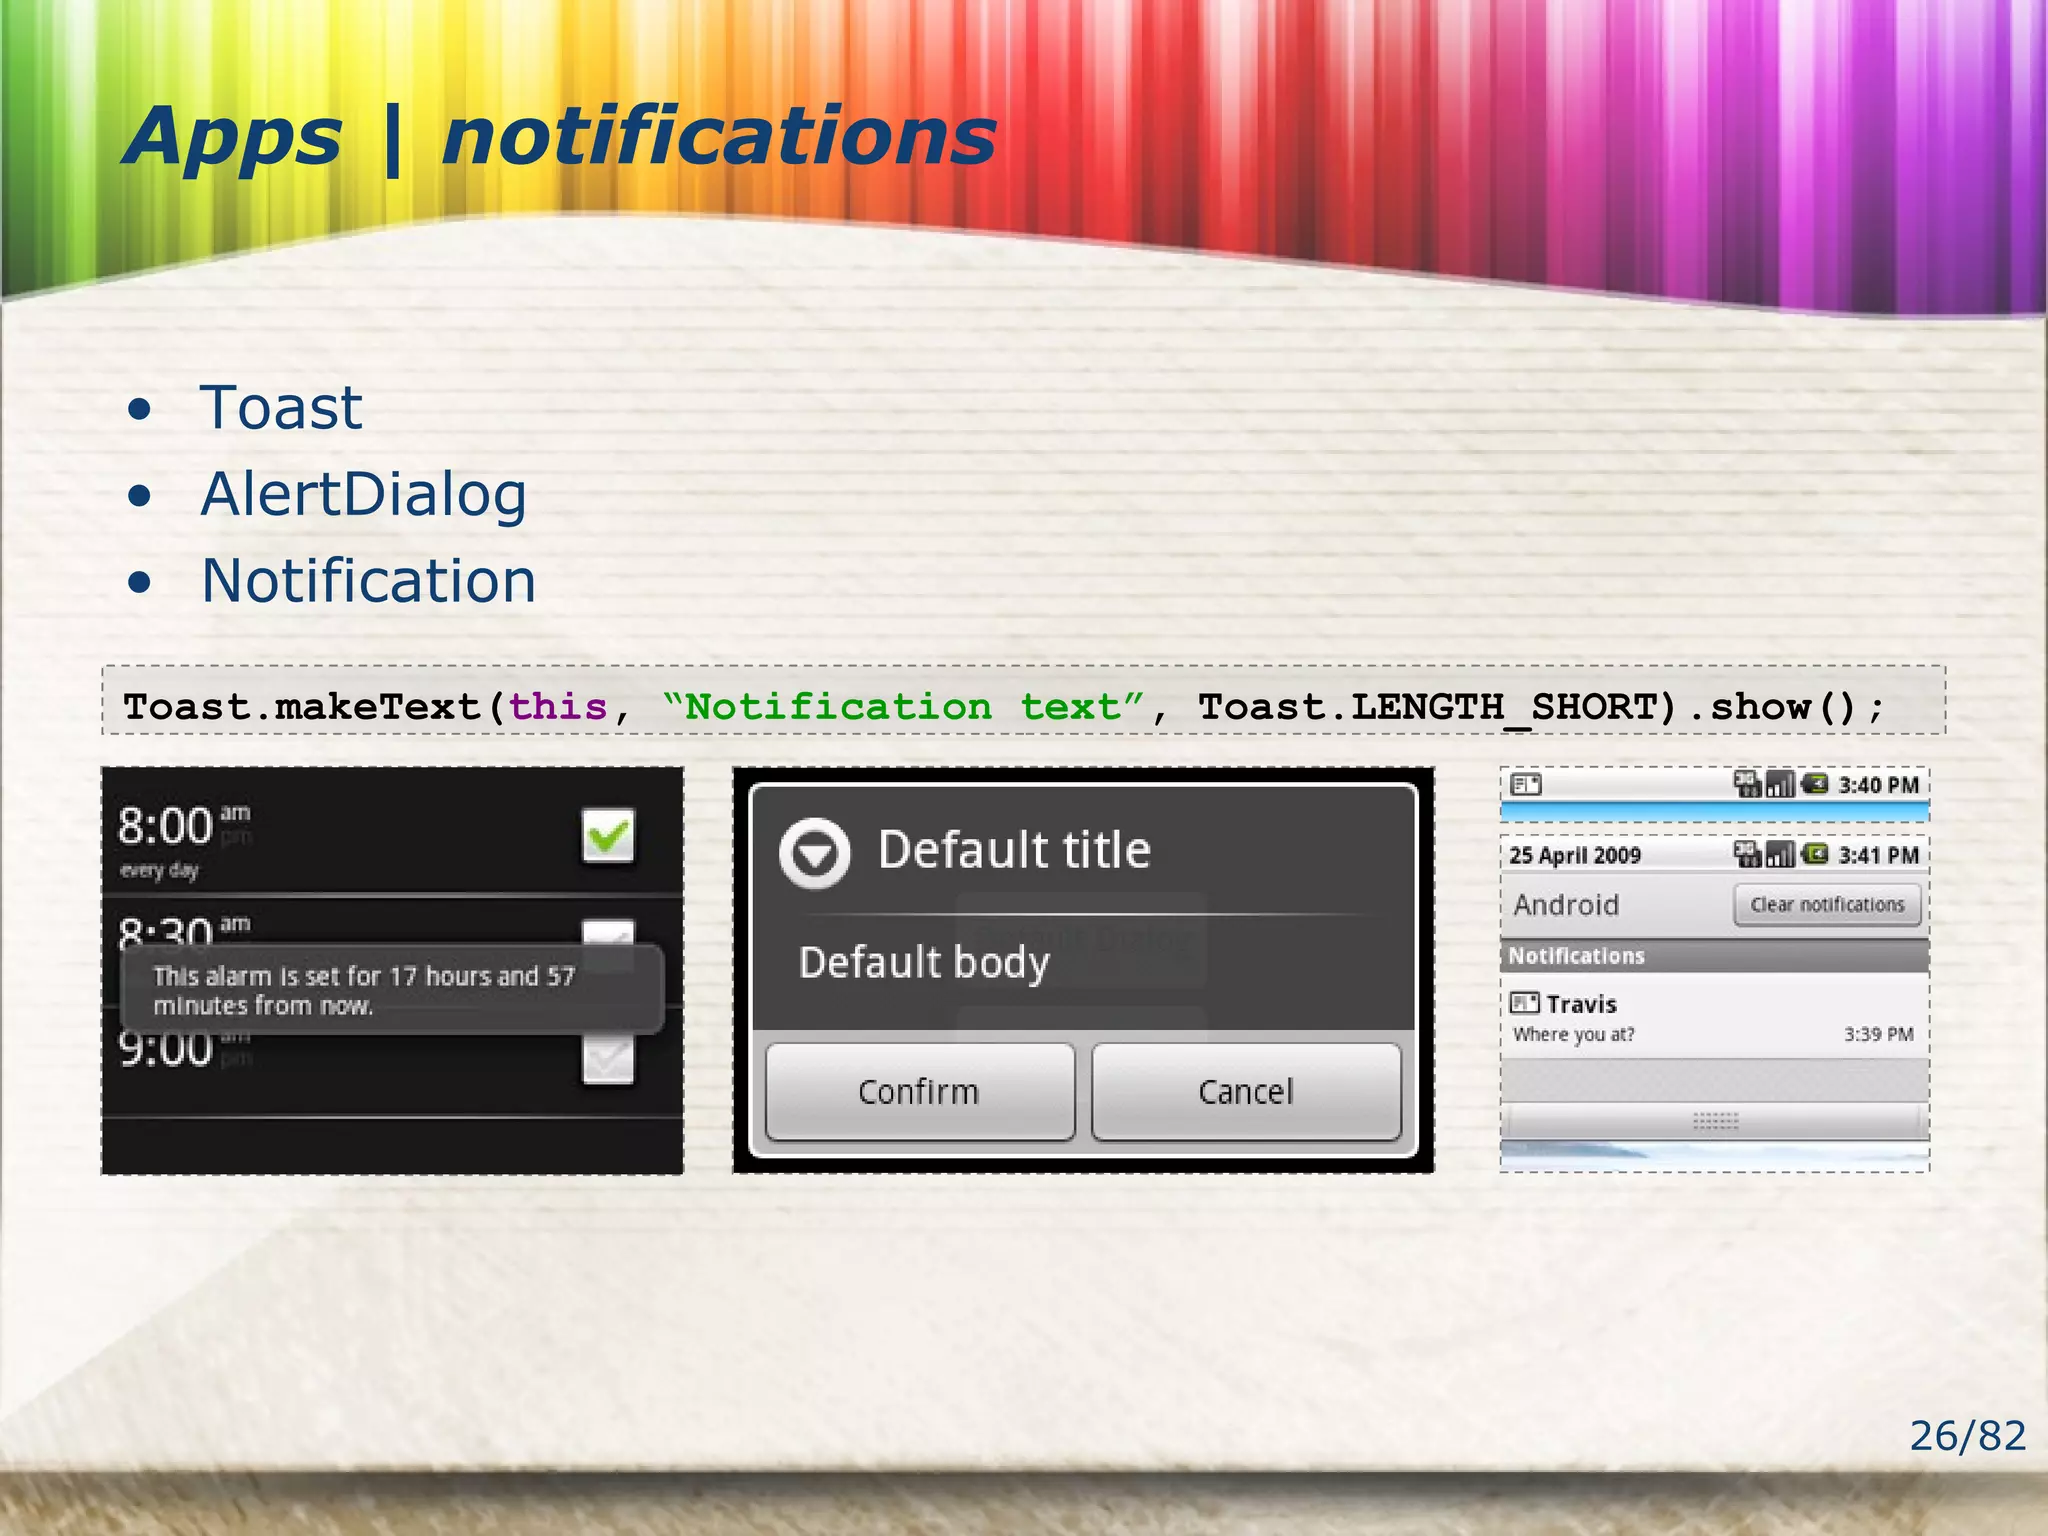Click the battery icon in the 3:41 PM status bar
Viewport: 2048px width, 1536px height.
click(x=1815, y=854)
